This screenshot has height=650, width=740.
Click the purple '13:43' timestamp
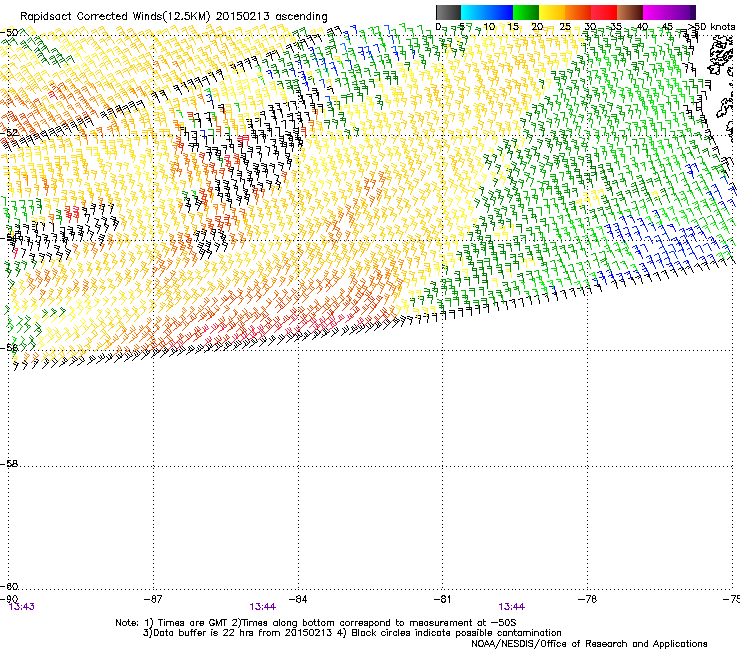[x=22, y=607]
